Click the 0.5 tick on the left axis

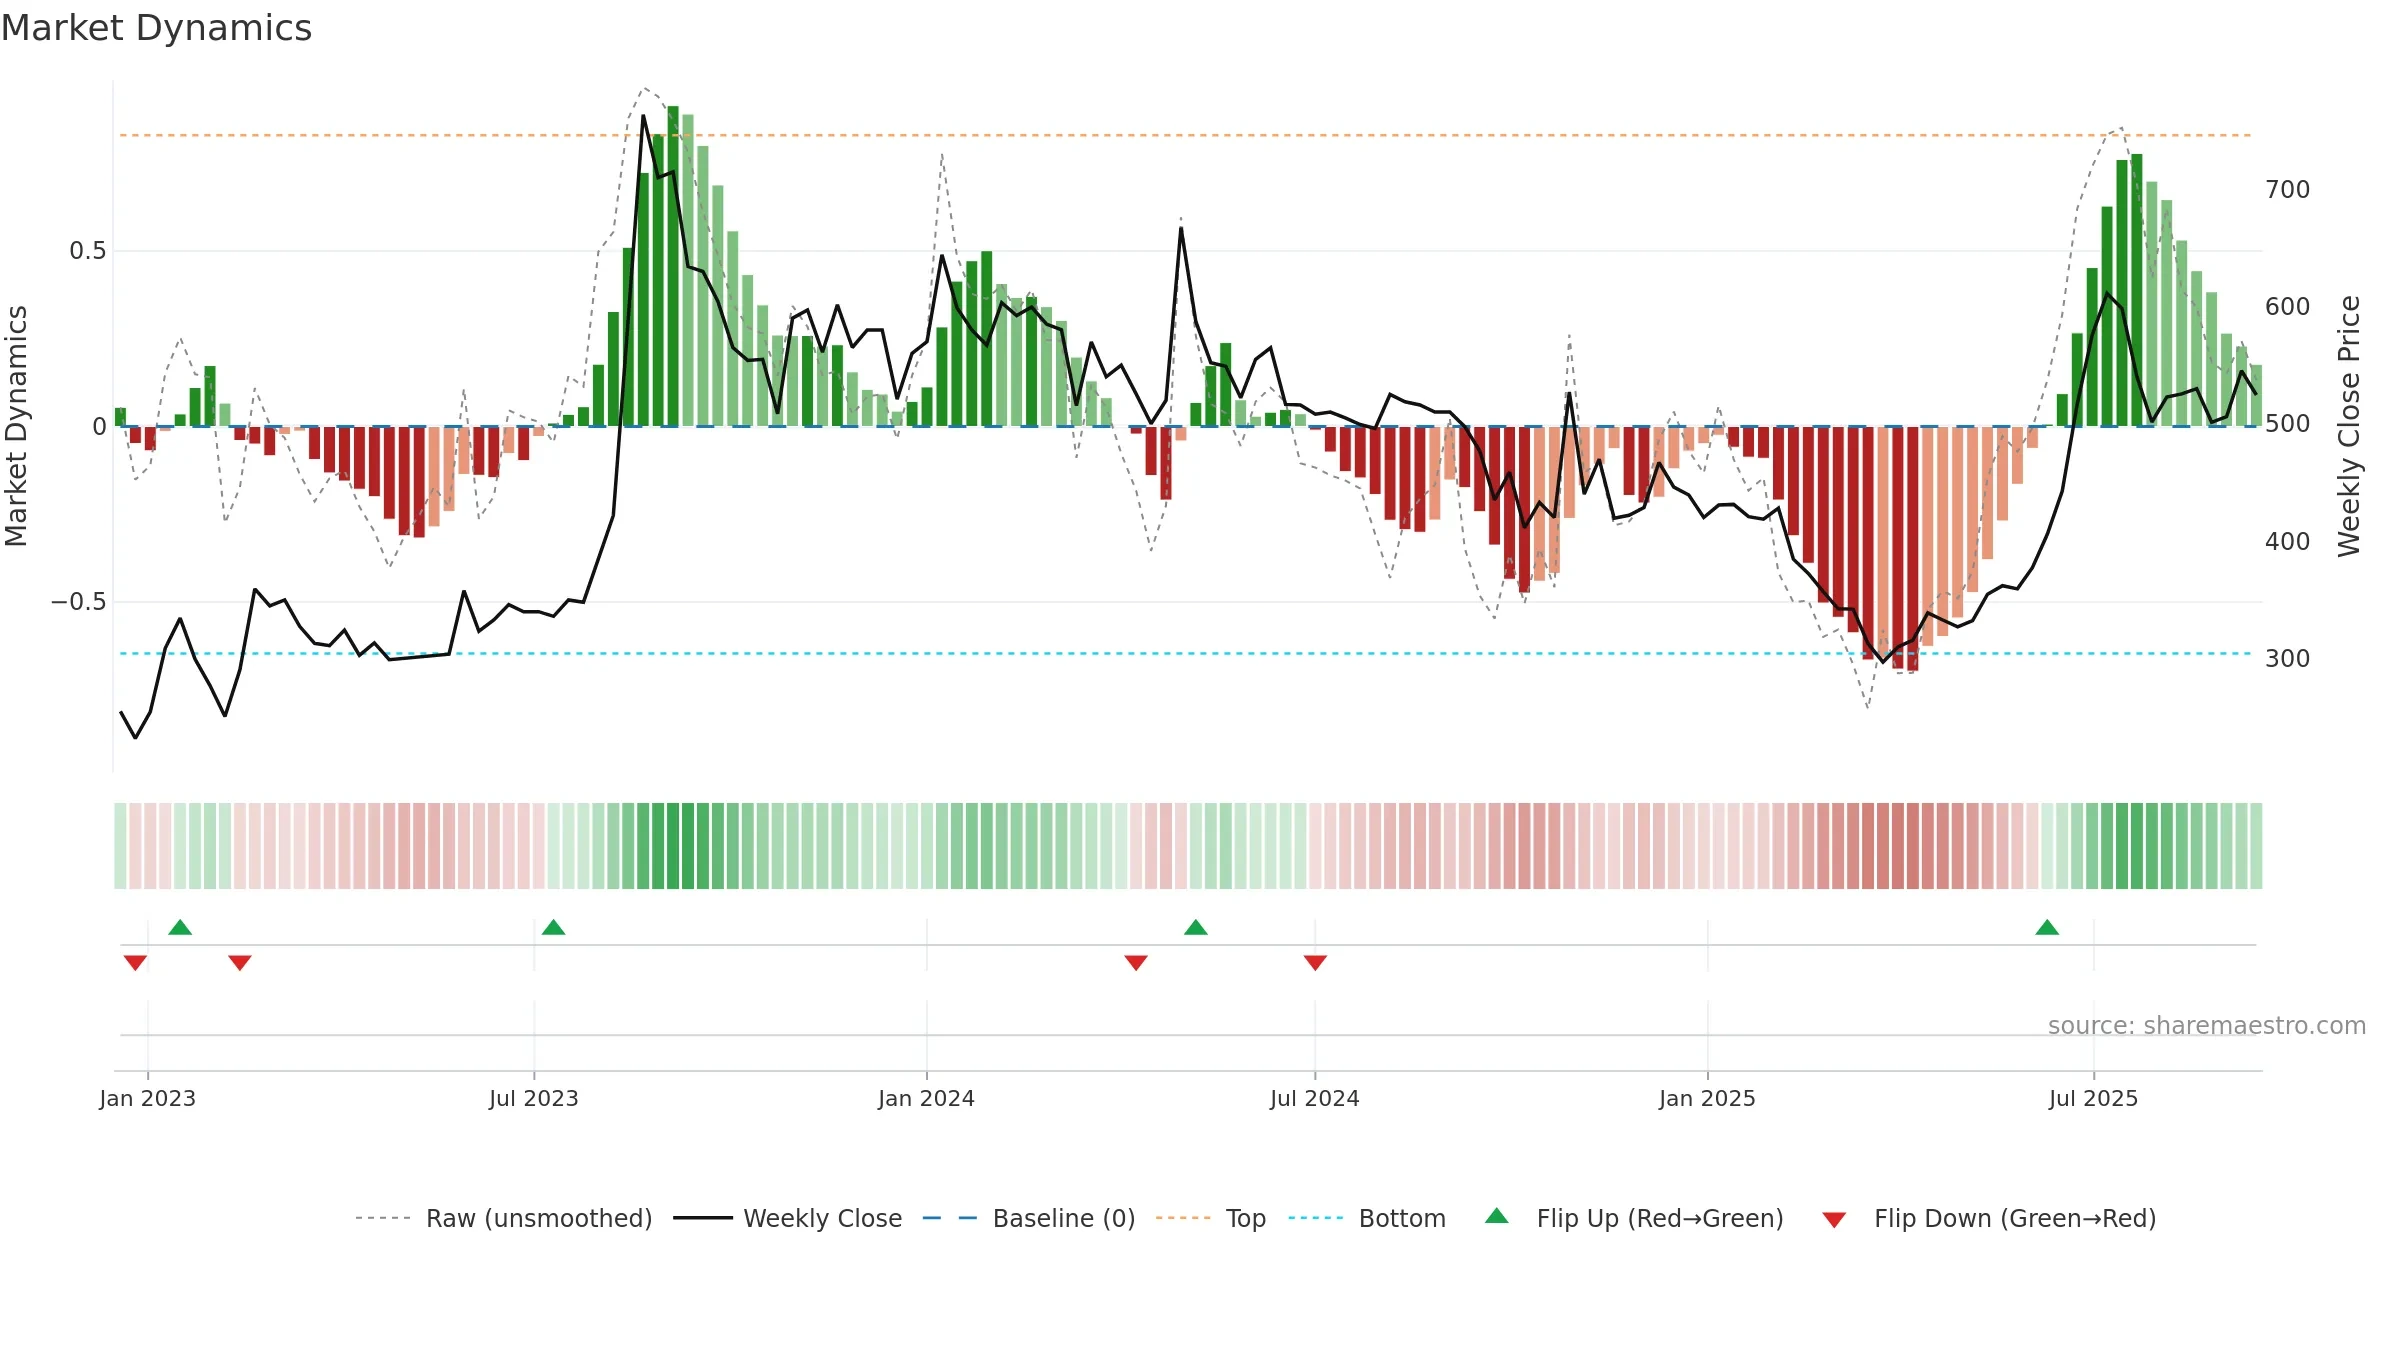click(87, 251)
